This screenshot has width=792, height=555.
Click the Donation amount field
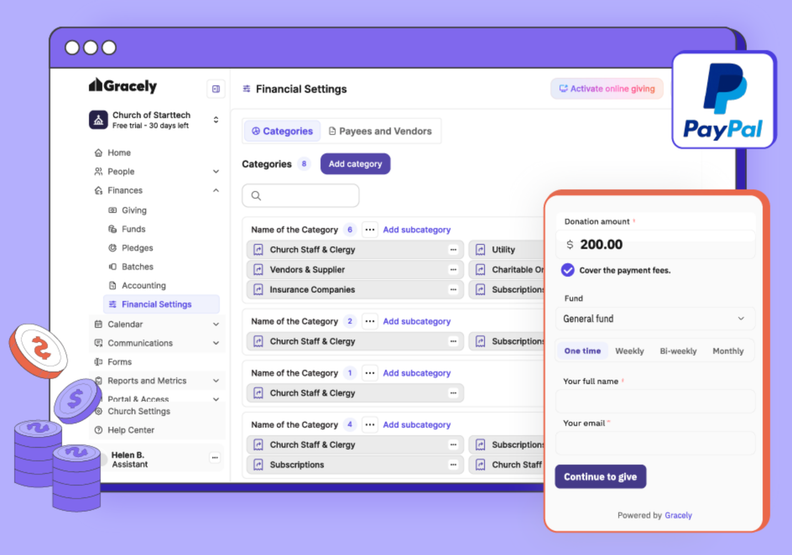(x=655, y=244)
